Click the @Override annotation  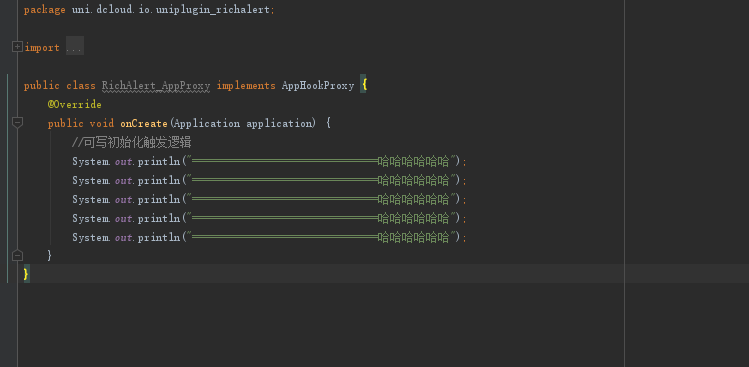[x=75, y=104]
